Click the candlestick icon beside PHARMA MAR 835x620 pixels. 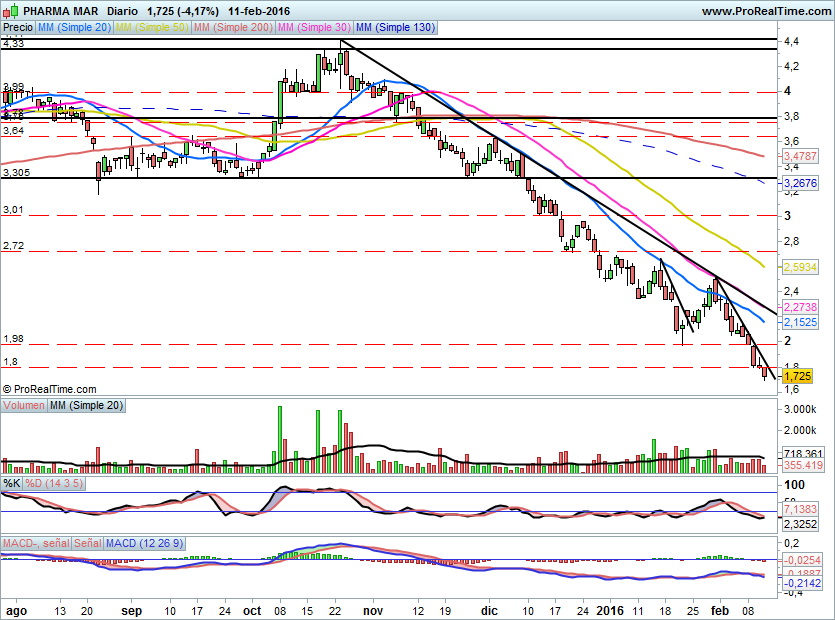point(10,11)
